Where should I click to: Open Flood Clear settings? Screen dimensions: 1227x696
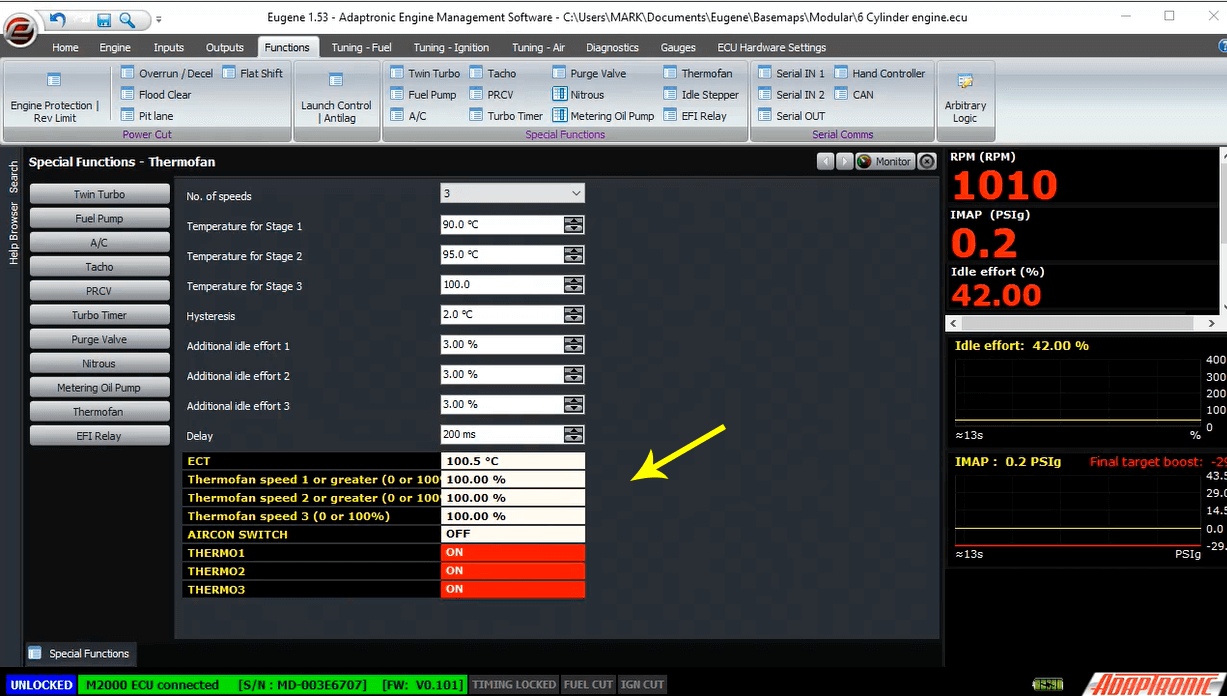click(x=156, y=95)
